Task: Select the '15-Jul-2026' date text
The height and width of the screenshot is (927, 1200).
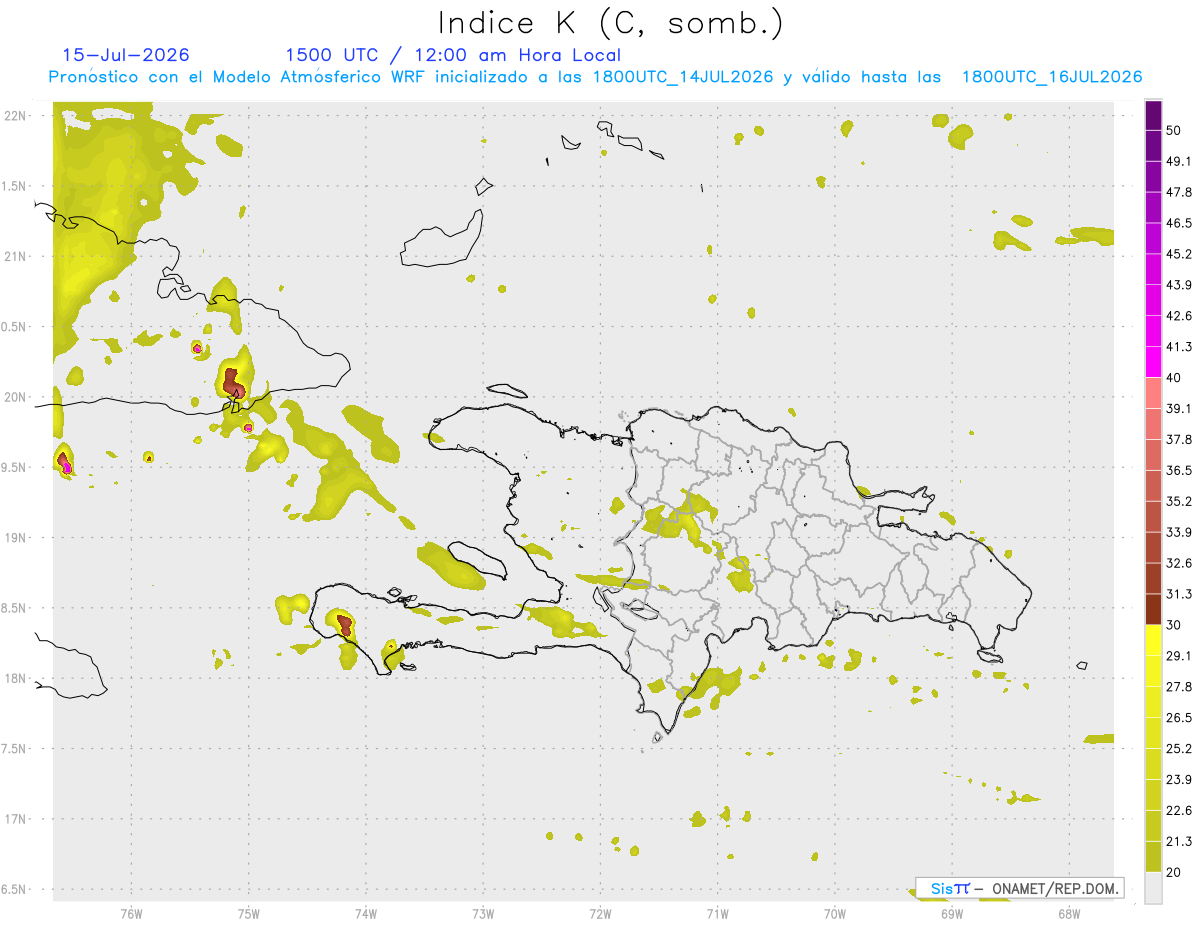Action: [126, 55]
